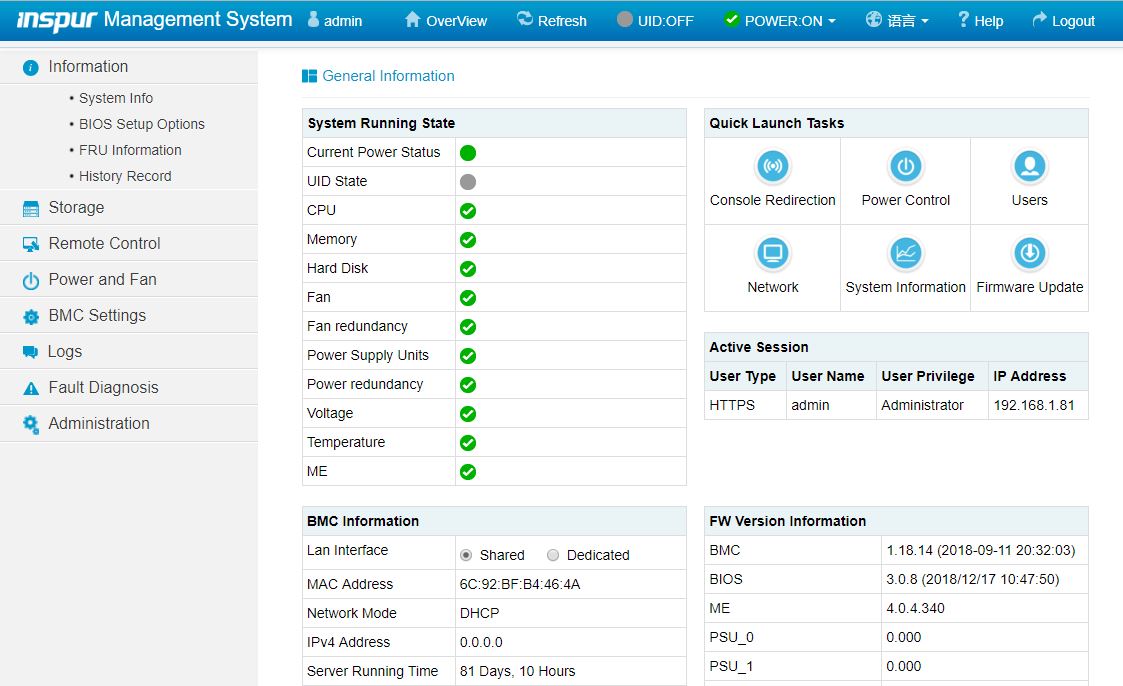
Task: Open Console Redirection quick launch icon
Action: tap(772, 166)
